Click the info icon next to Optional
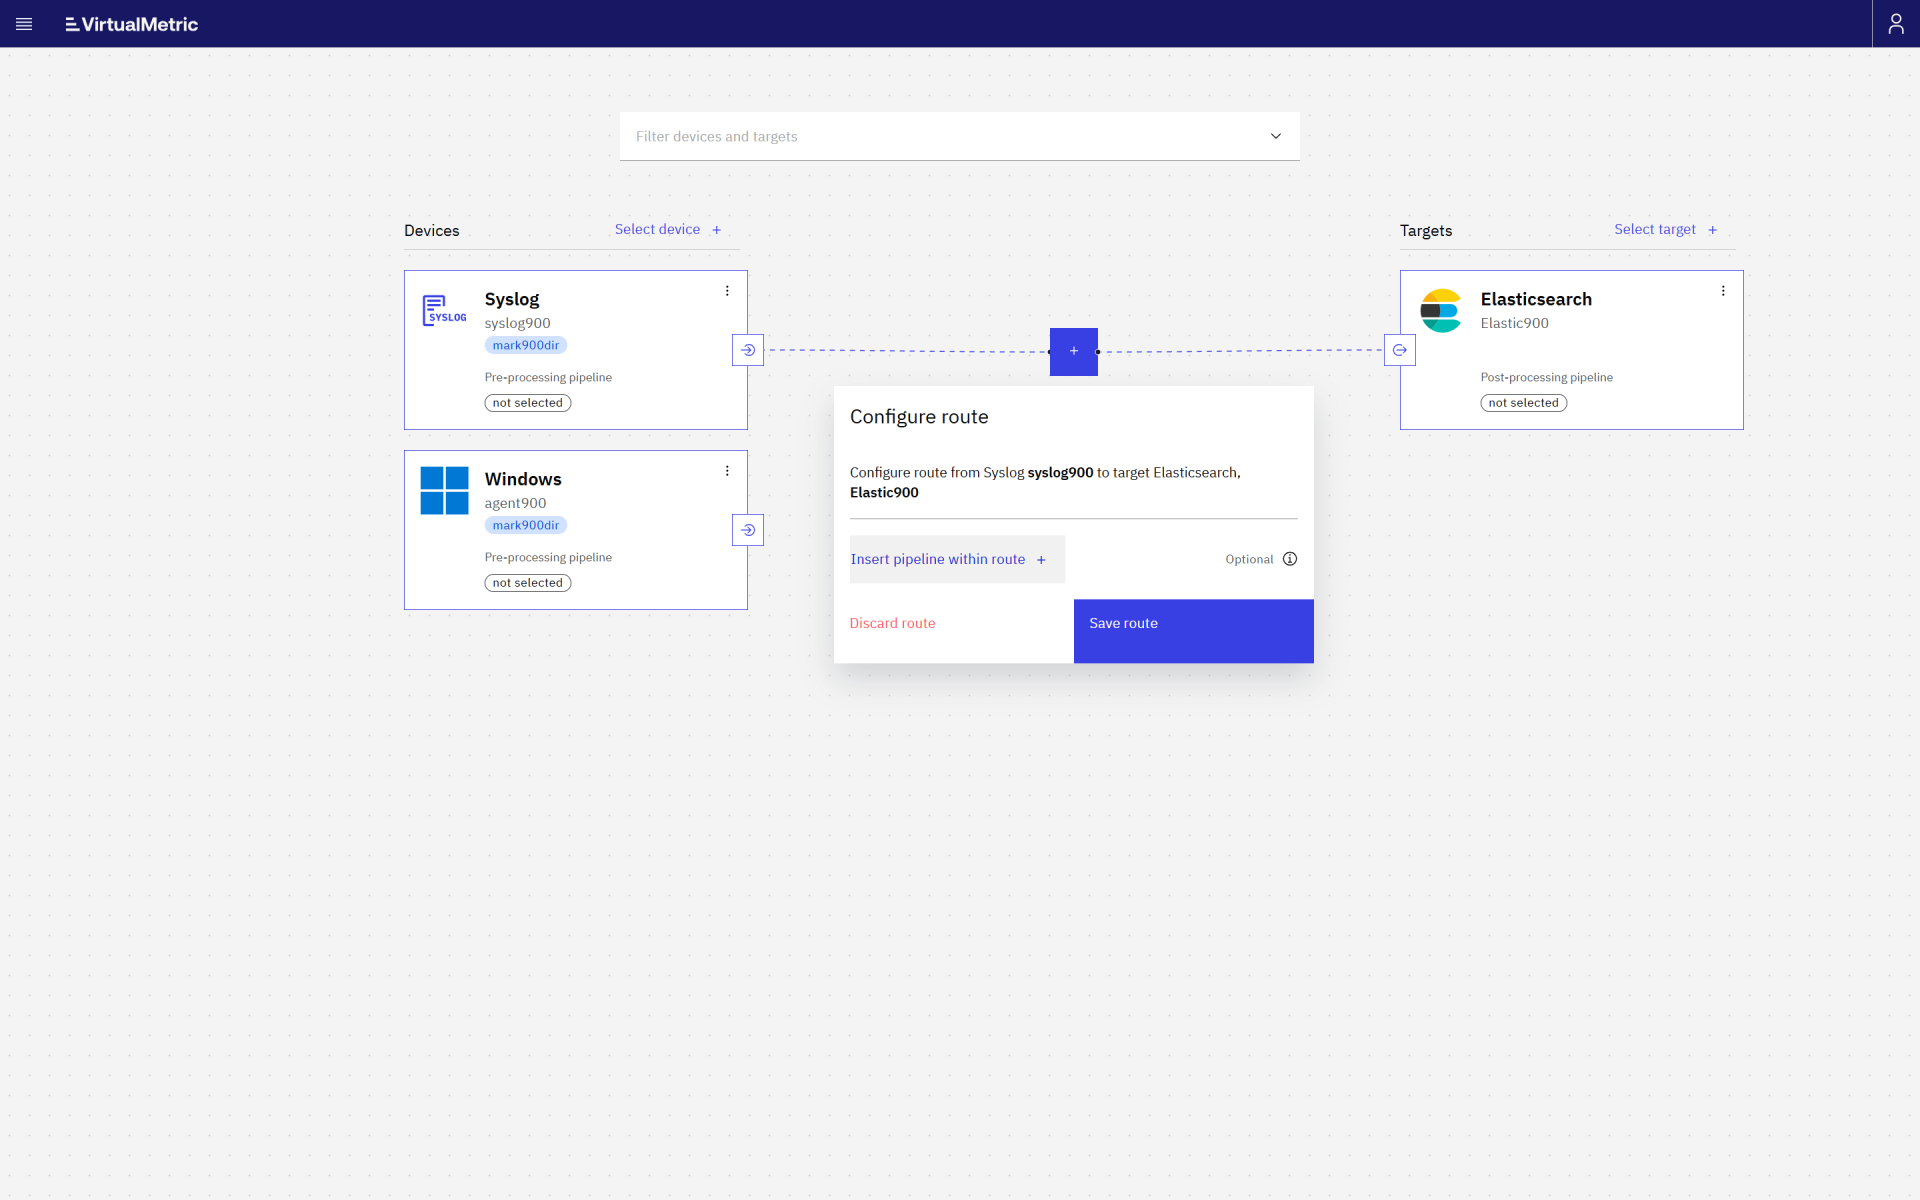1920x1200 pixels. pyautogui.click(x=1289, y=559)
